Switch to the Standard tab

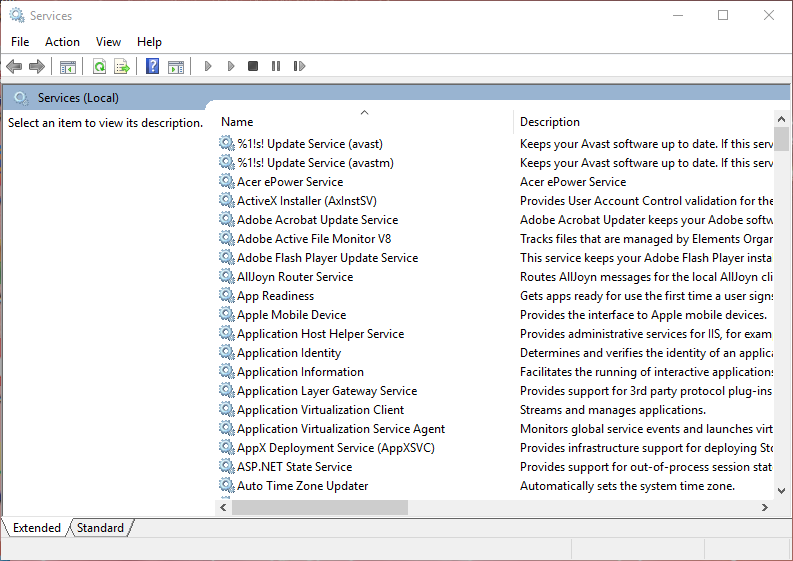[x=100, y=528]
